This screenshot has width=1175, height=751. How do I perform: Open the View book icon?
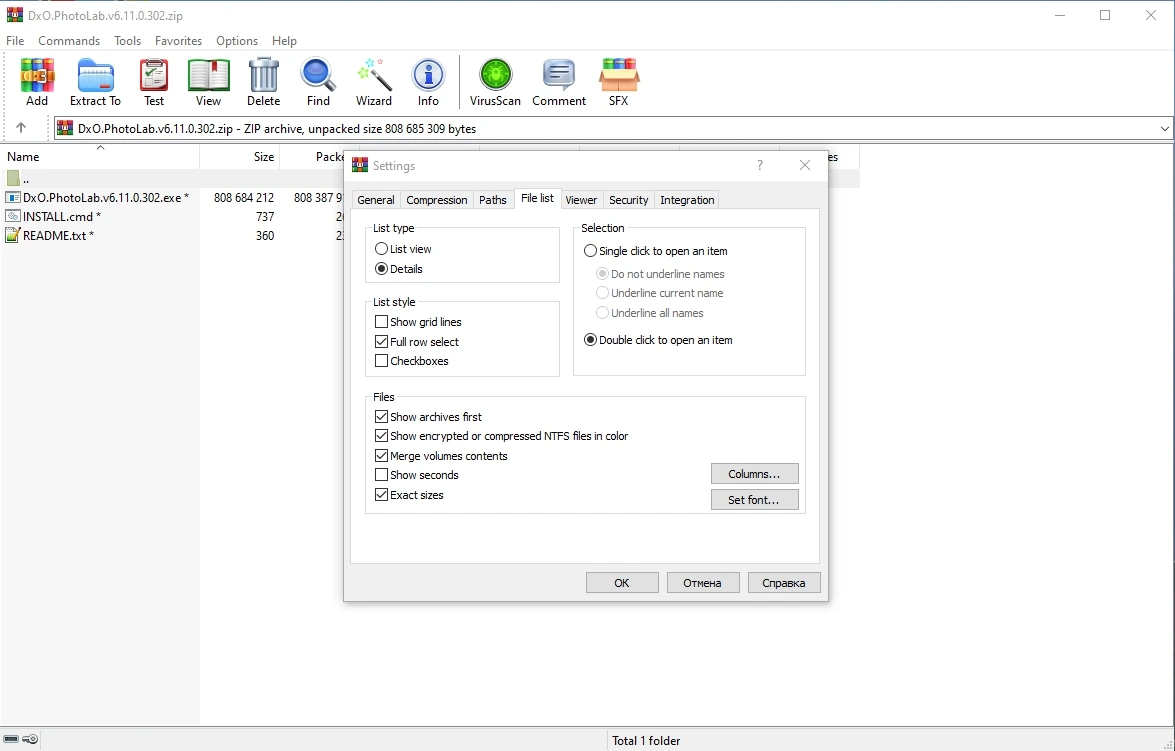[x=208, y=75]
